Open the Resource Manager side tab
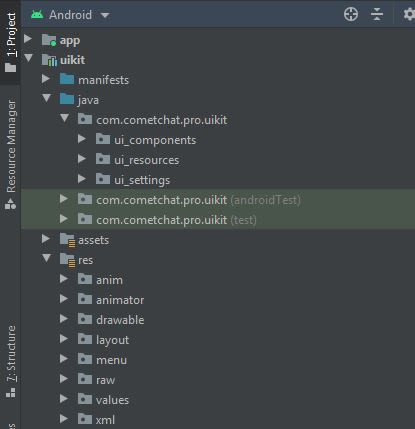This screenshot has height=429, width=415. click(x=10, y=154)
